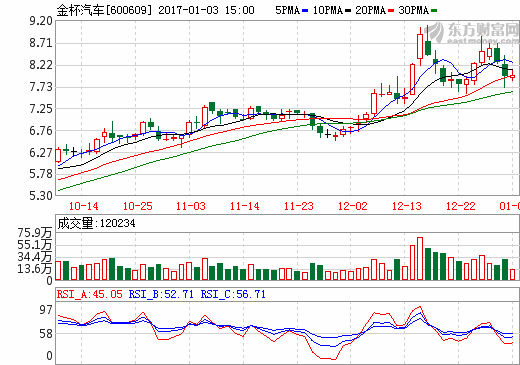This screenshot has height=365, width=520.
Task: Click the 58 RSI axis label
Action: tap(46, 333)
